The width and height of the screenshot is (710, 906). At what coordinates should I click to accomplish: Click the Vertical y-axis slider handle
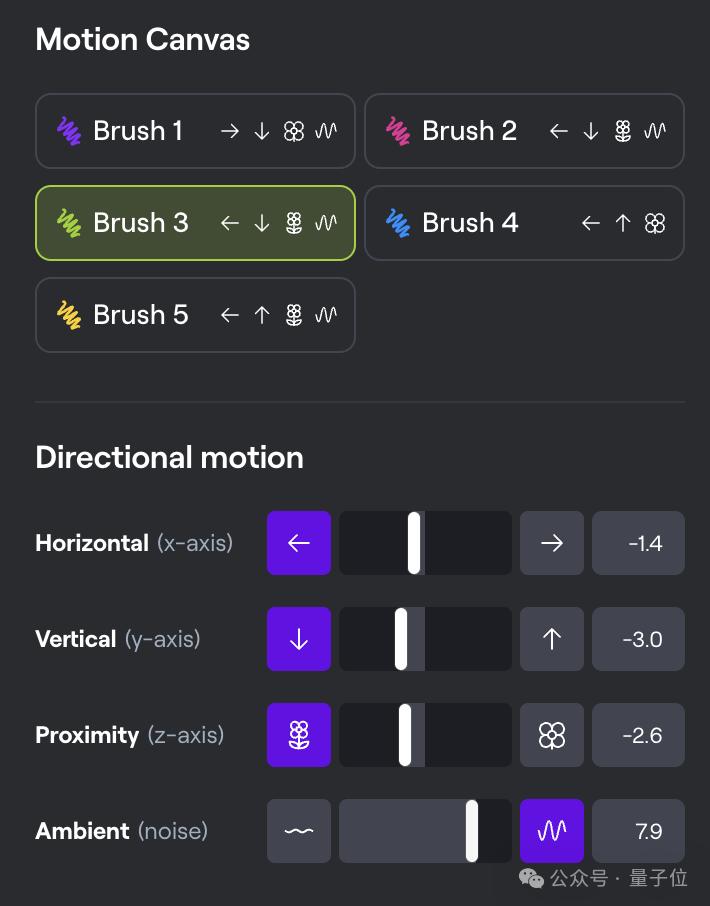point(401,638)
